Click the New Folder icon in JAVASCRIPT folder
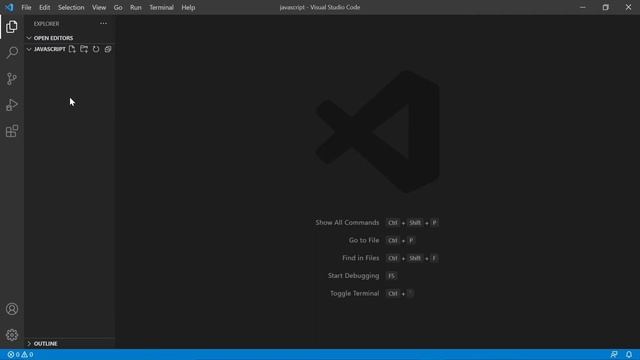640x360 pixels. point(84,49)
